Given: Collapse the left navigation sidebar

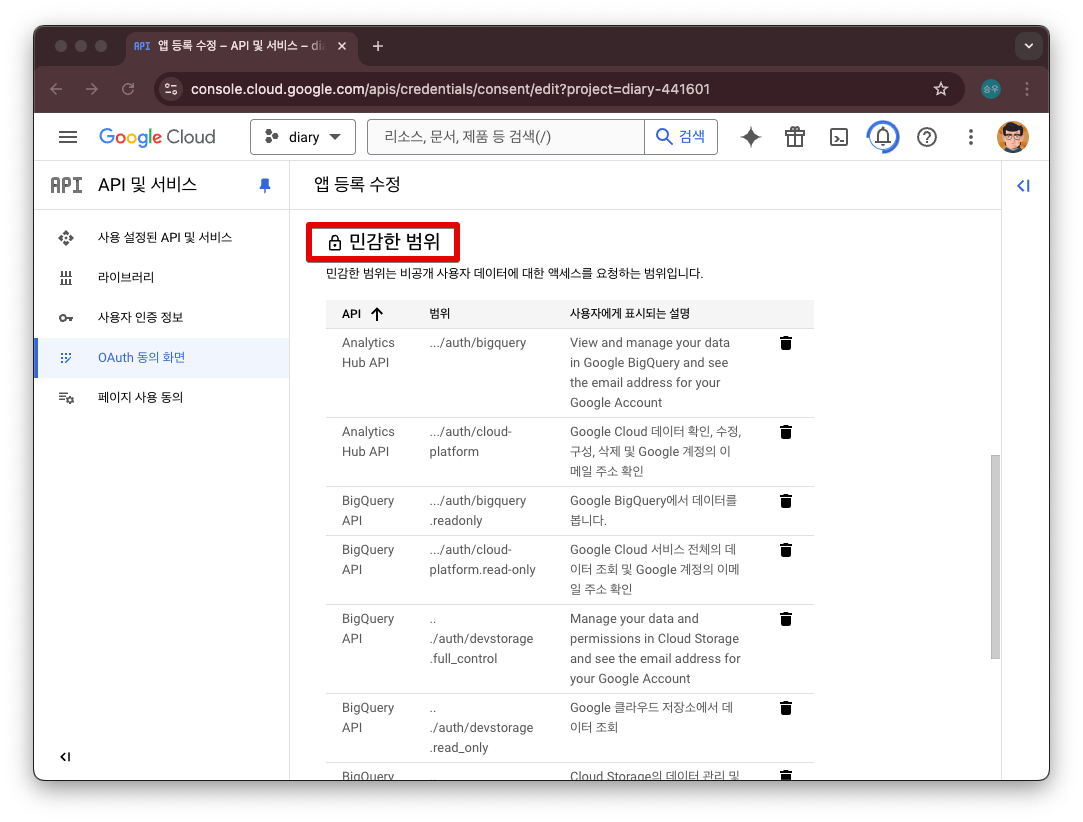Looking at the screenshot, I should tap(65, 757).
